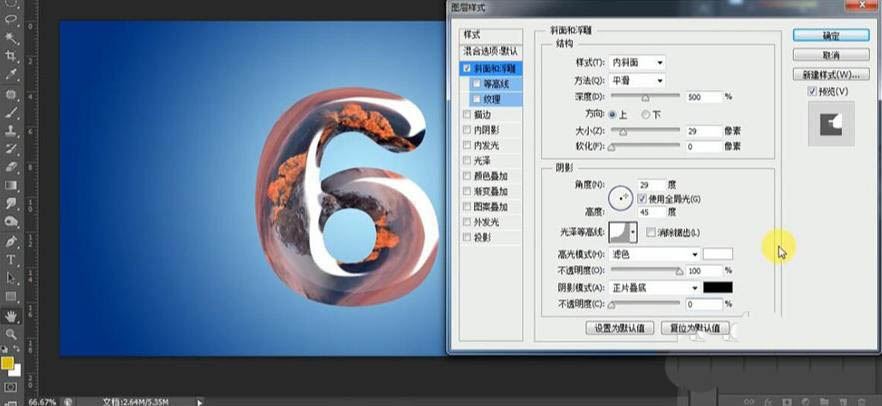Select the Brush tool
Image resolution: width=882 pixels, height=406 pixels.
point(11,112)
